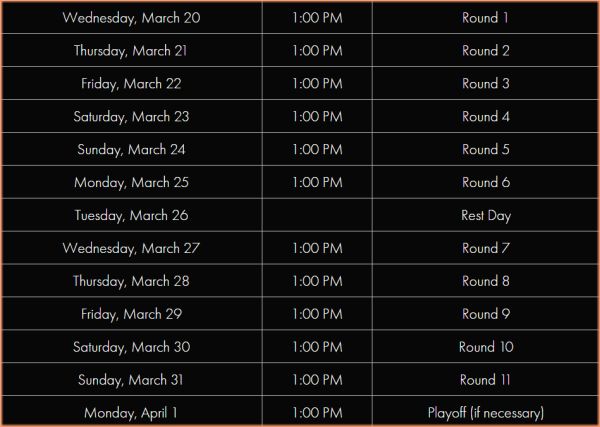Click the Monday, April 1 date cell
The image size is (600, 427).
click(131, 413)
